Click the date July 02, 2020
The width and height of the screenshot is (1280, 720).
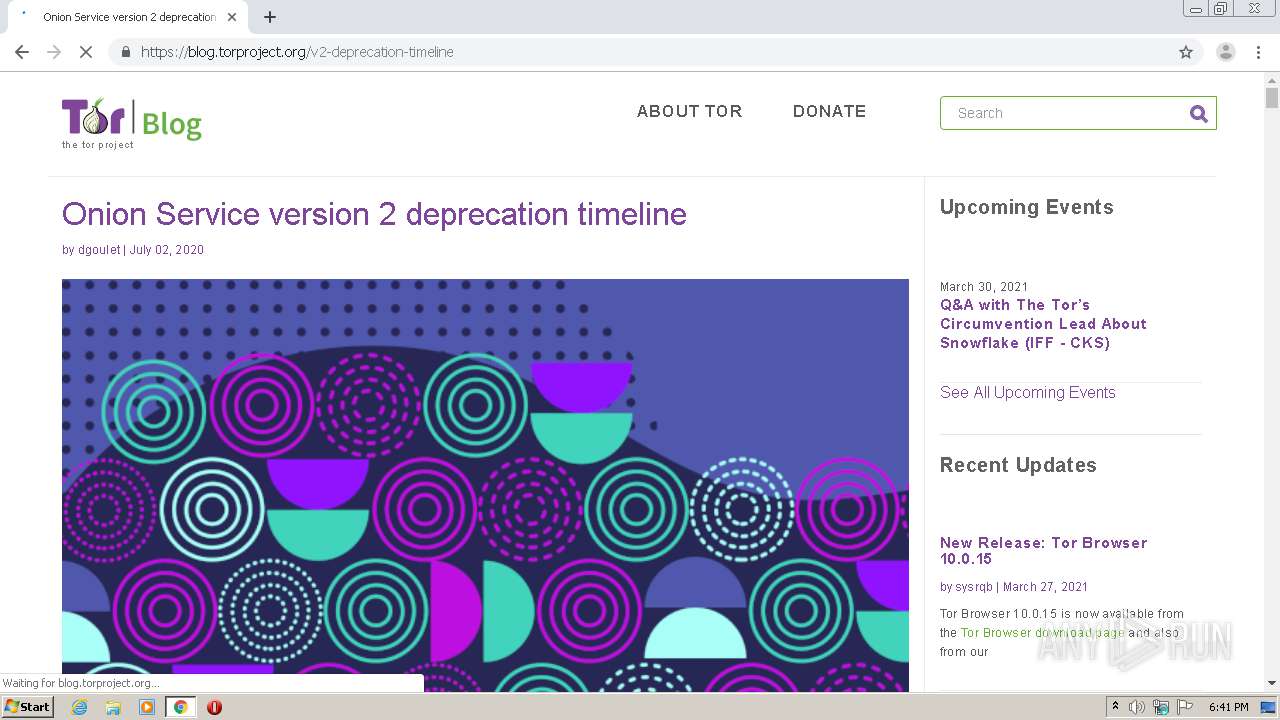(166, 250)
